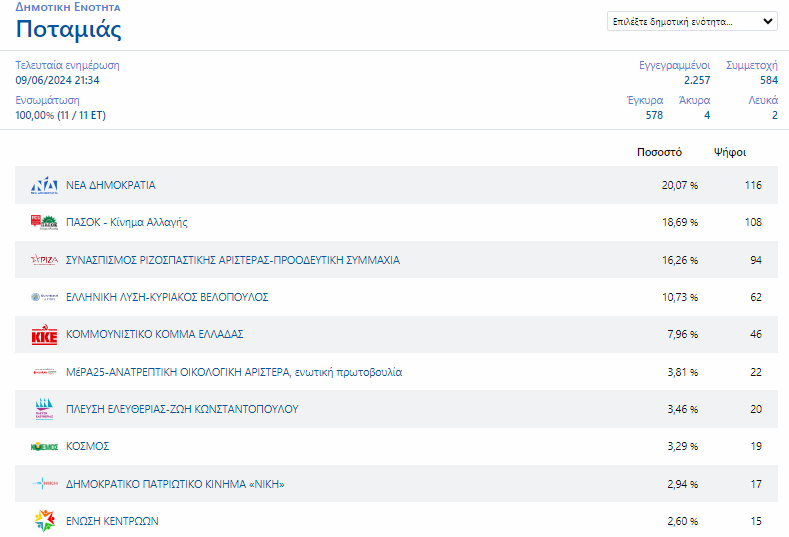
Task: Click the Άκυρα invalid ballots label
Action: [694, 100]
